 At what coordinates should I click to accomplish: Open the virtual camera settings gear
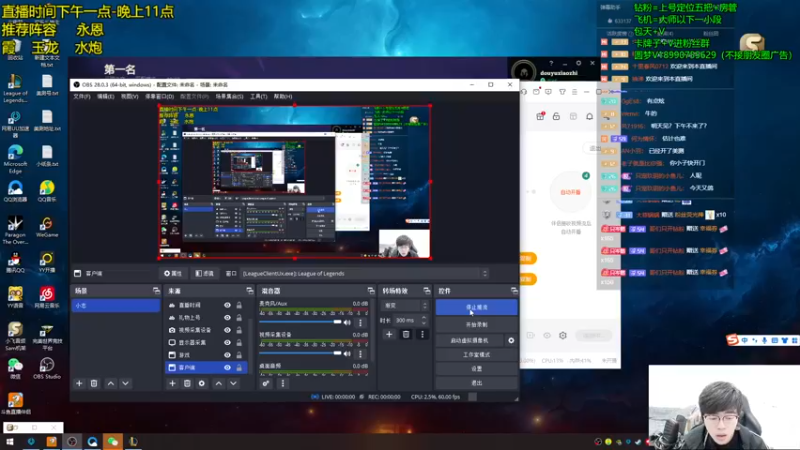click(x=511, y=340)
